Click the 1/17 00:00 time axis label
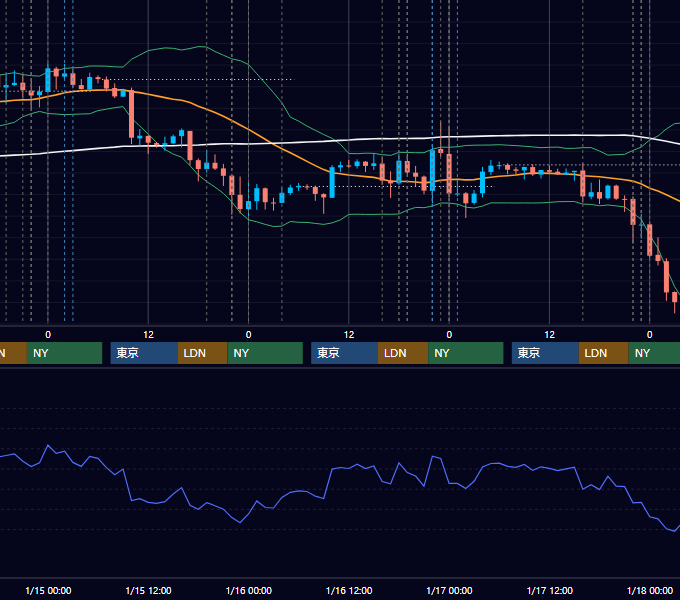 [x=449, y=590]
